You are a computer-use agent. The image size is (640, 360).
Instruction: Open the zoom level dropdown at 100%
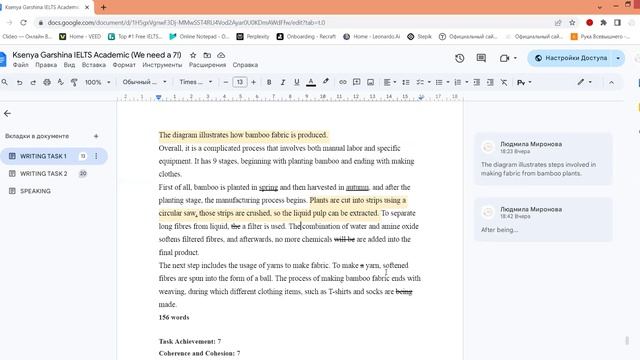pyautogui.click(x=98, y=82)
